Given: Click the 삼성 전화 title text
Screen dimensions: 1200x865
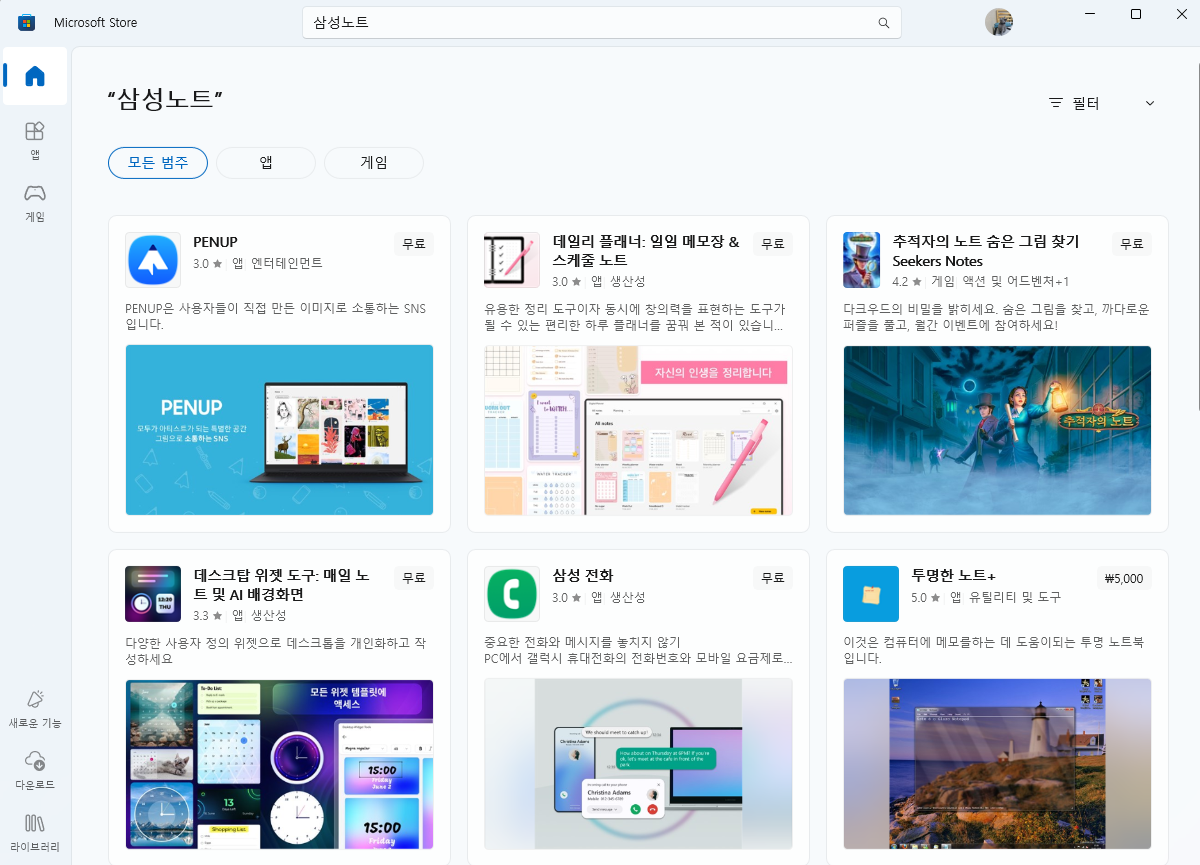Looking at the screenshot, I should (x=583, y=576).
